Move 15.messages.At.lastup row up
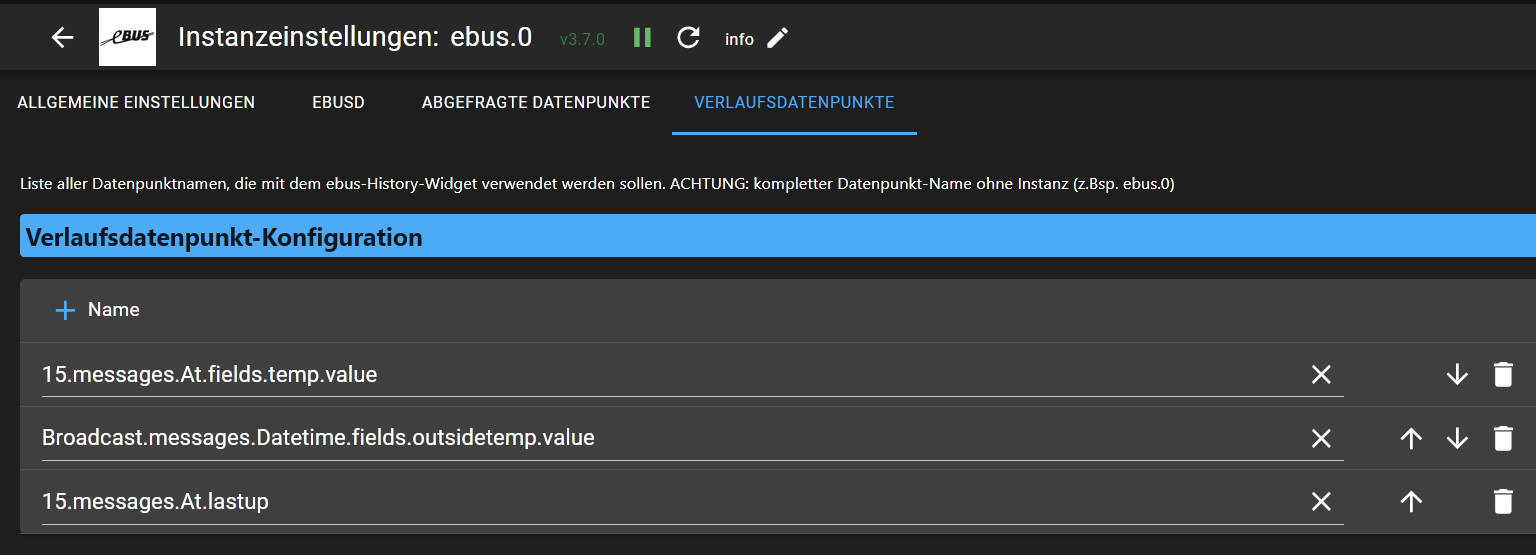This screenshot has height=555, width=1536. coord(1411,501)
